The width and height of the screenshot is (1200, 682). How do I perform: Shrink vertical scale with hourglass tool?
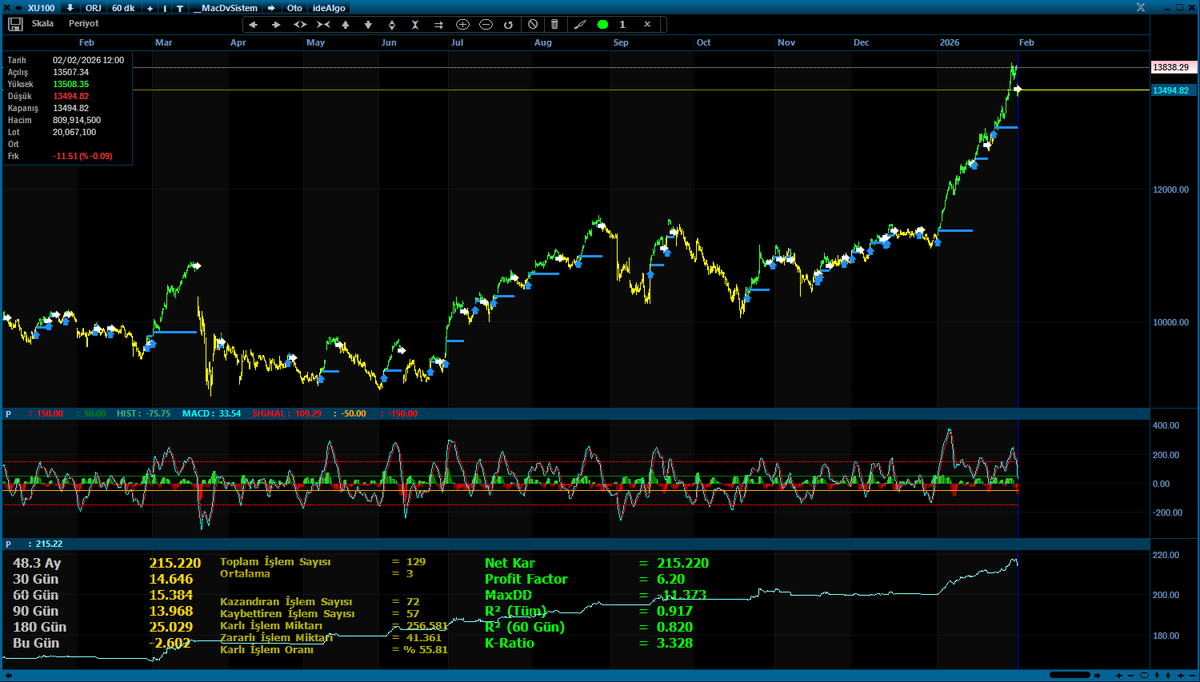pyautogui.click(x=415, y=24)
